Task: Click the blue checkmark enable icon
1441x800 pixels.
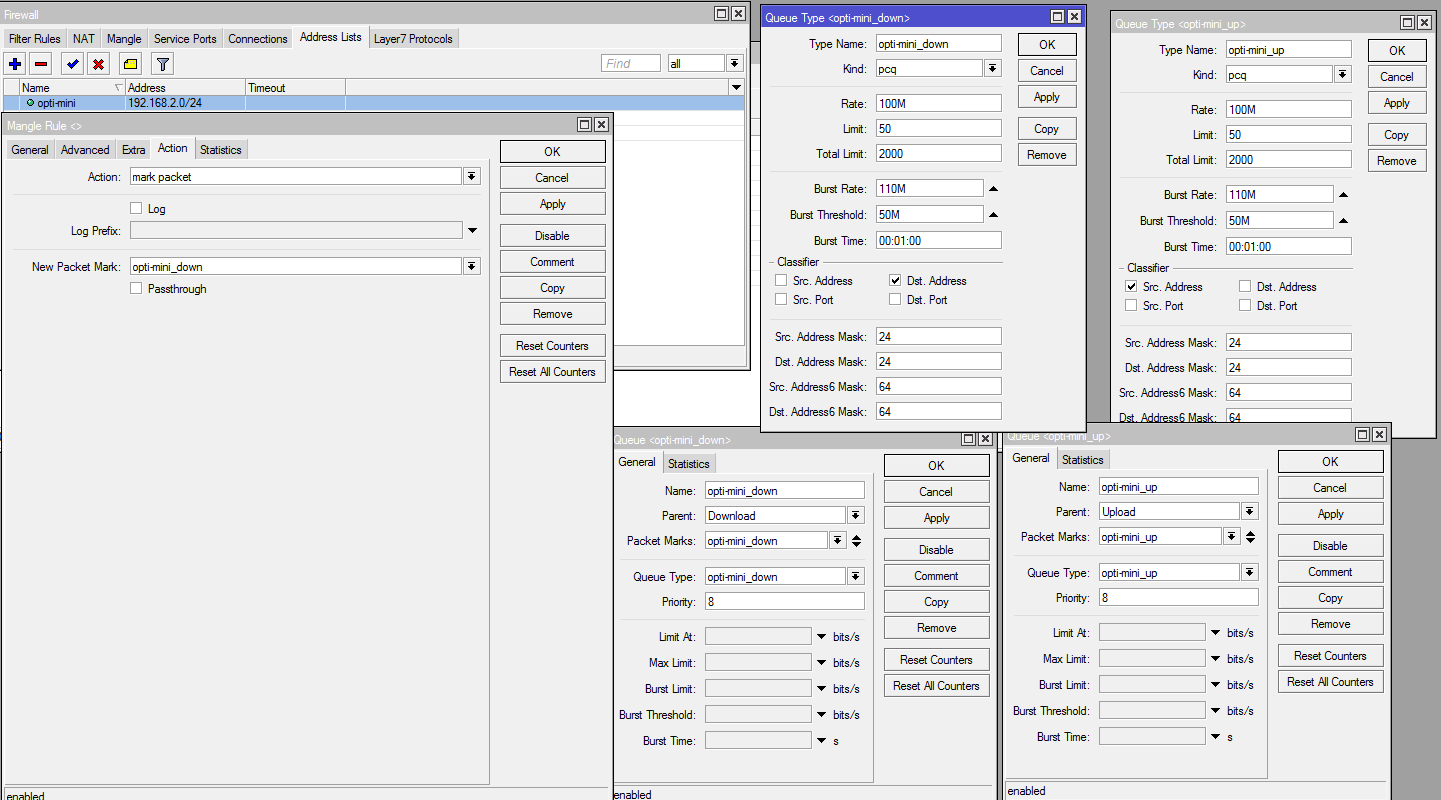Action: (72, 64)
